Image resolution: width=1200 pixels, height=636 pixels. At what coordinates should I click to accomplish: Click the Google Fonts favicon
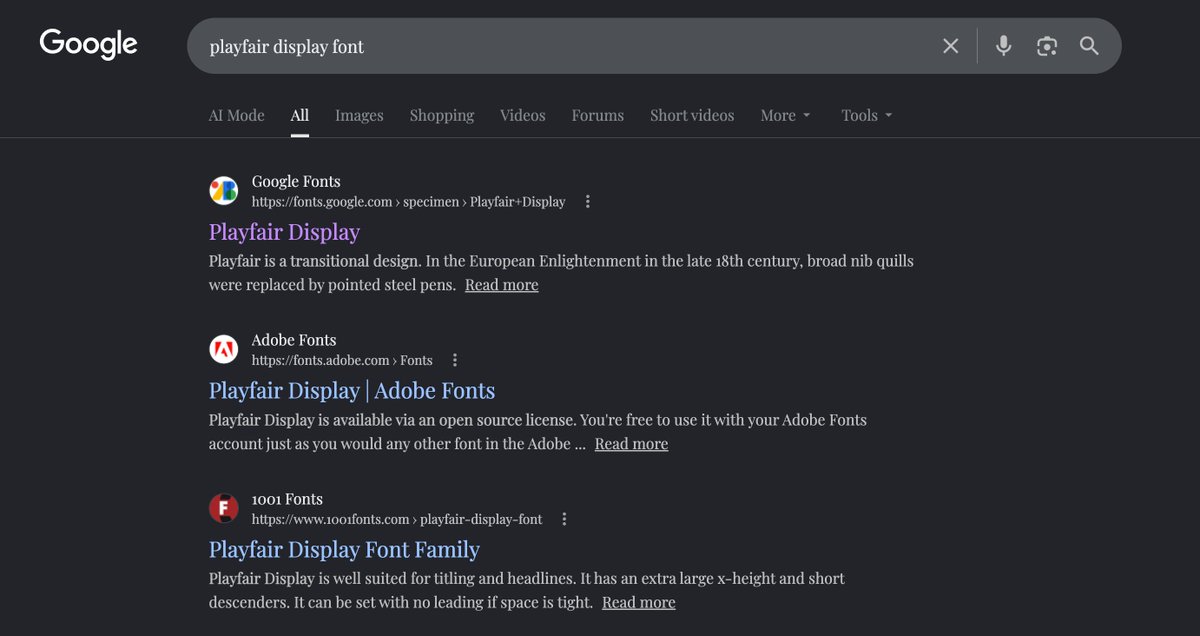point(223,191)
